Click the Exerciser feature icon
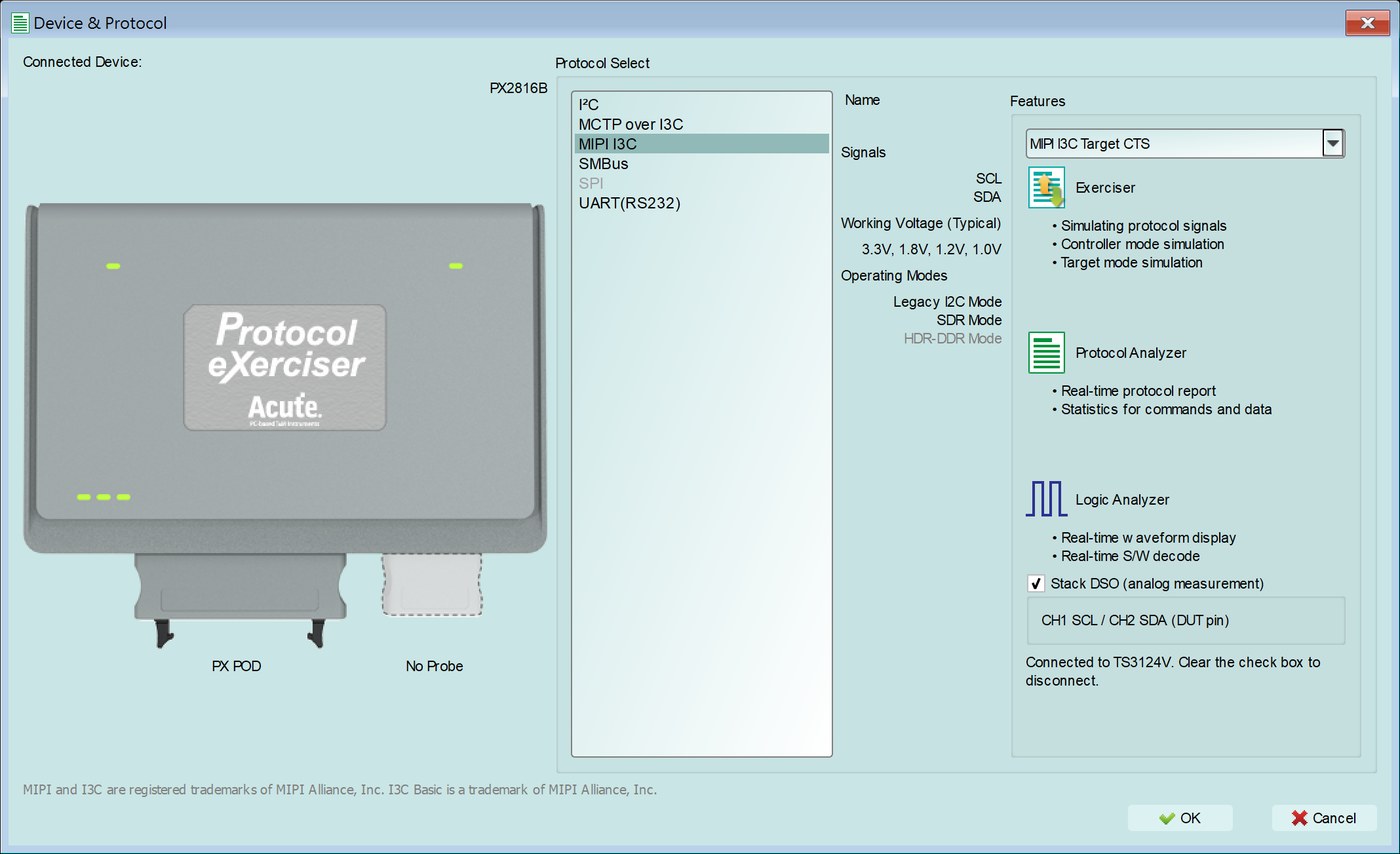This screenshot has height=854, width=1400. 1046,188
